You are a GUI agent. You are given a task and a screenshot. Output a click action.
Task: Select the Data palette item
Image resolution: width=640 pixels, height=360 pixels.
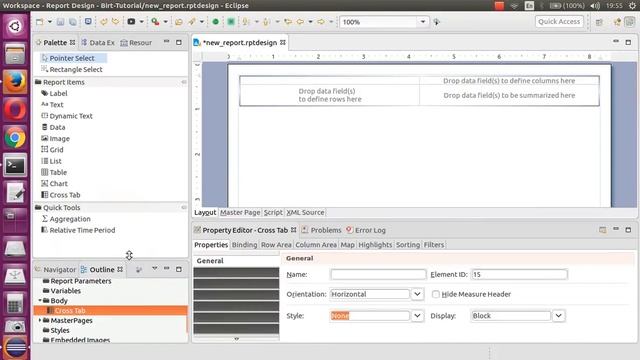tap(53, 127)
